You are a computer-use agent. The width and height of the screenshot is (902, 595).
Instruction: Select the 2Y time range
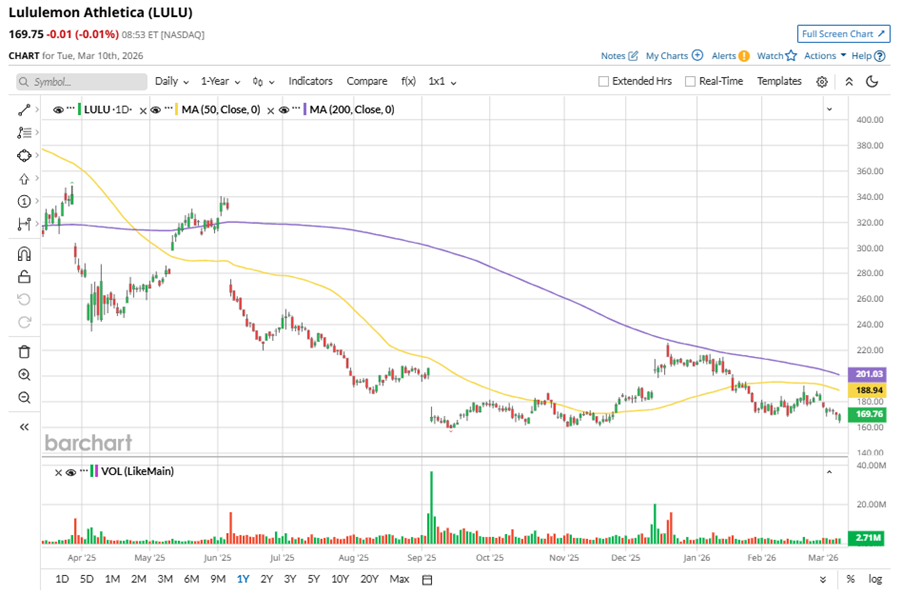[266, 579]
